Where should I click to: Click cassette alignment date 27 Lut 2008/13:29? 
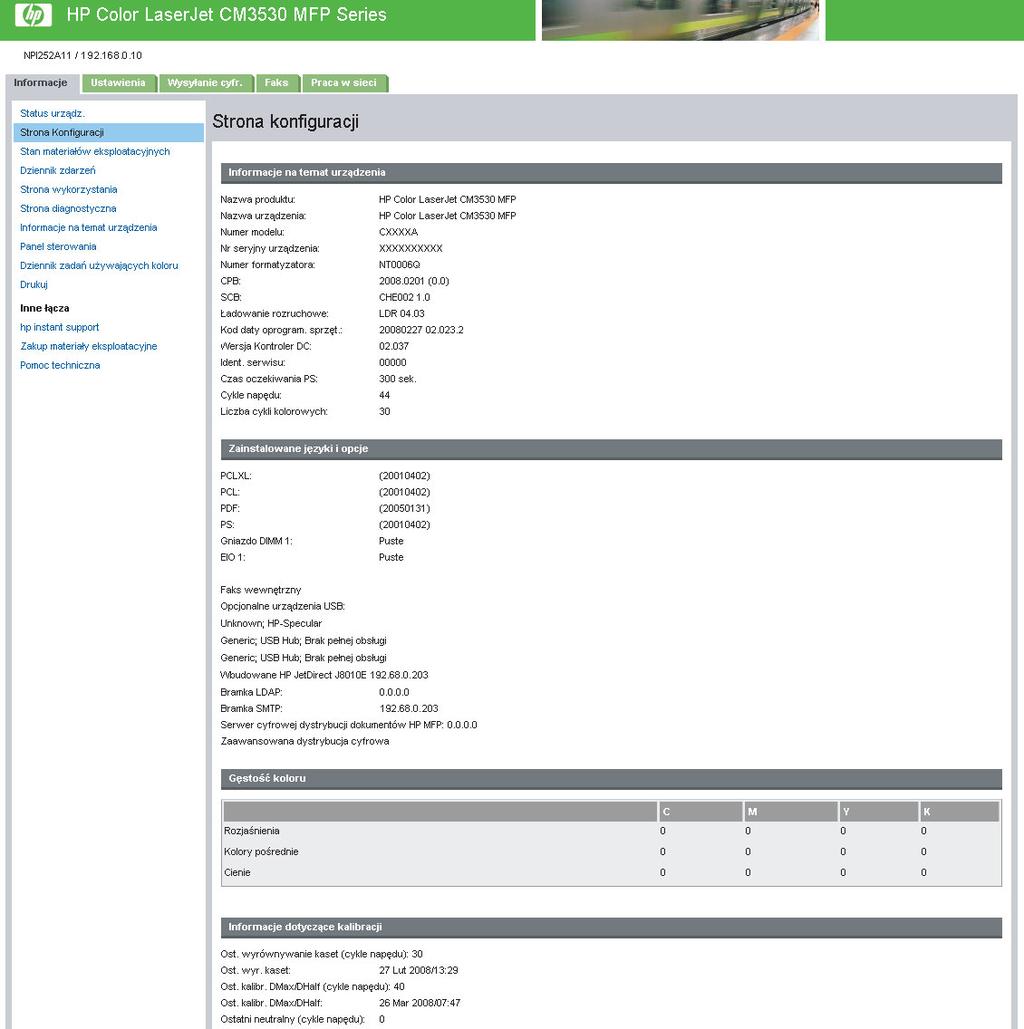(419, 971)
